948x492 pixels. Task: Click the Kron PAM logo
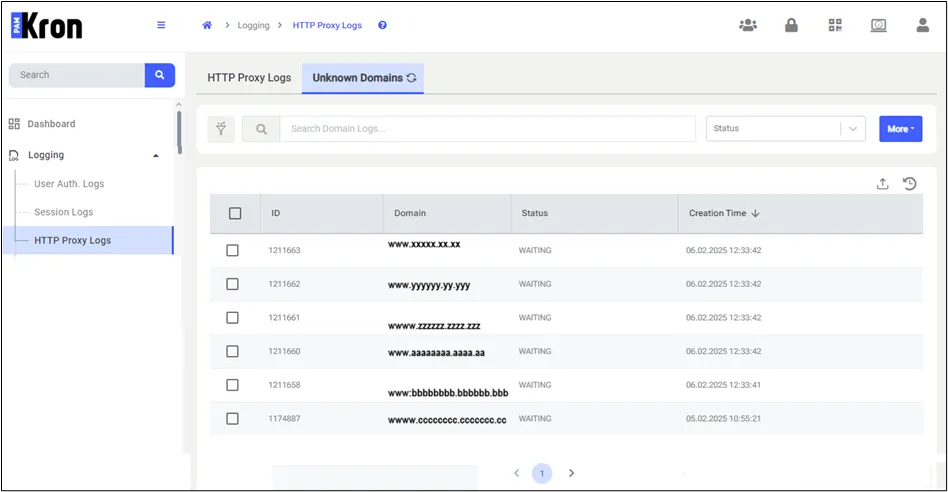pos(47,25)
